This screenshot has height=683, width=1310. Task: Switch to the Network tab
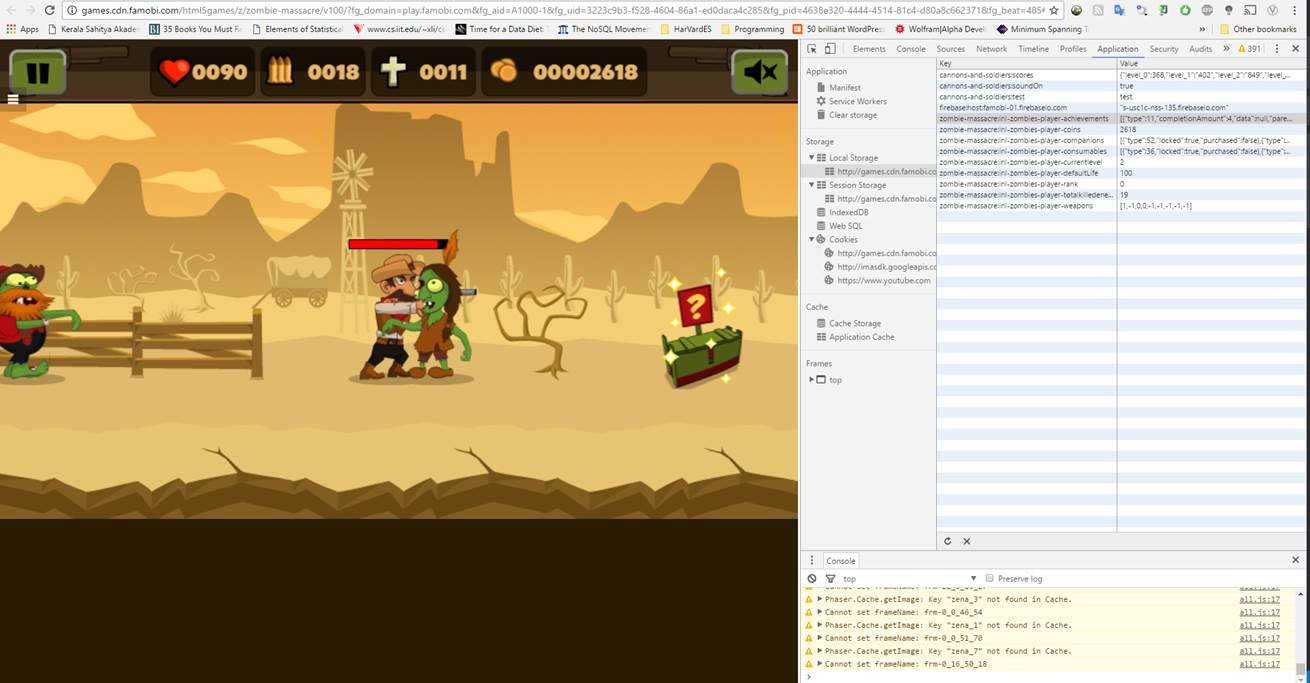pos(991,49)
